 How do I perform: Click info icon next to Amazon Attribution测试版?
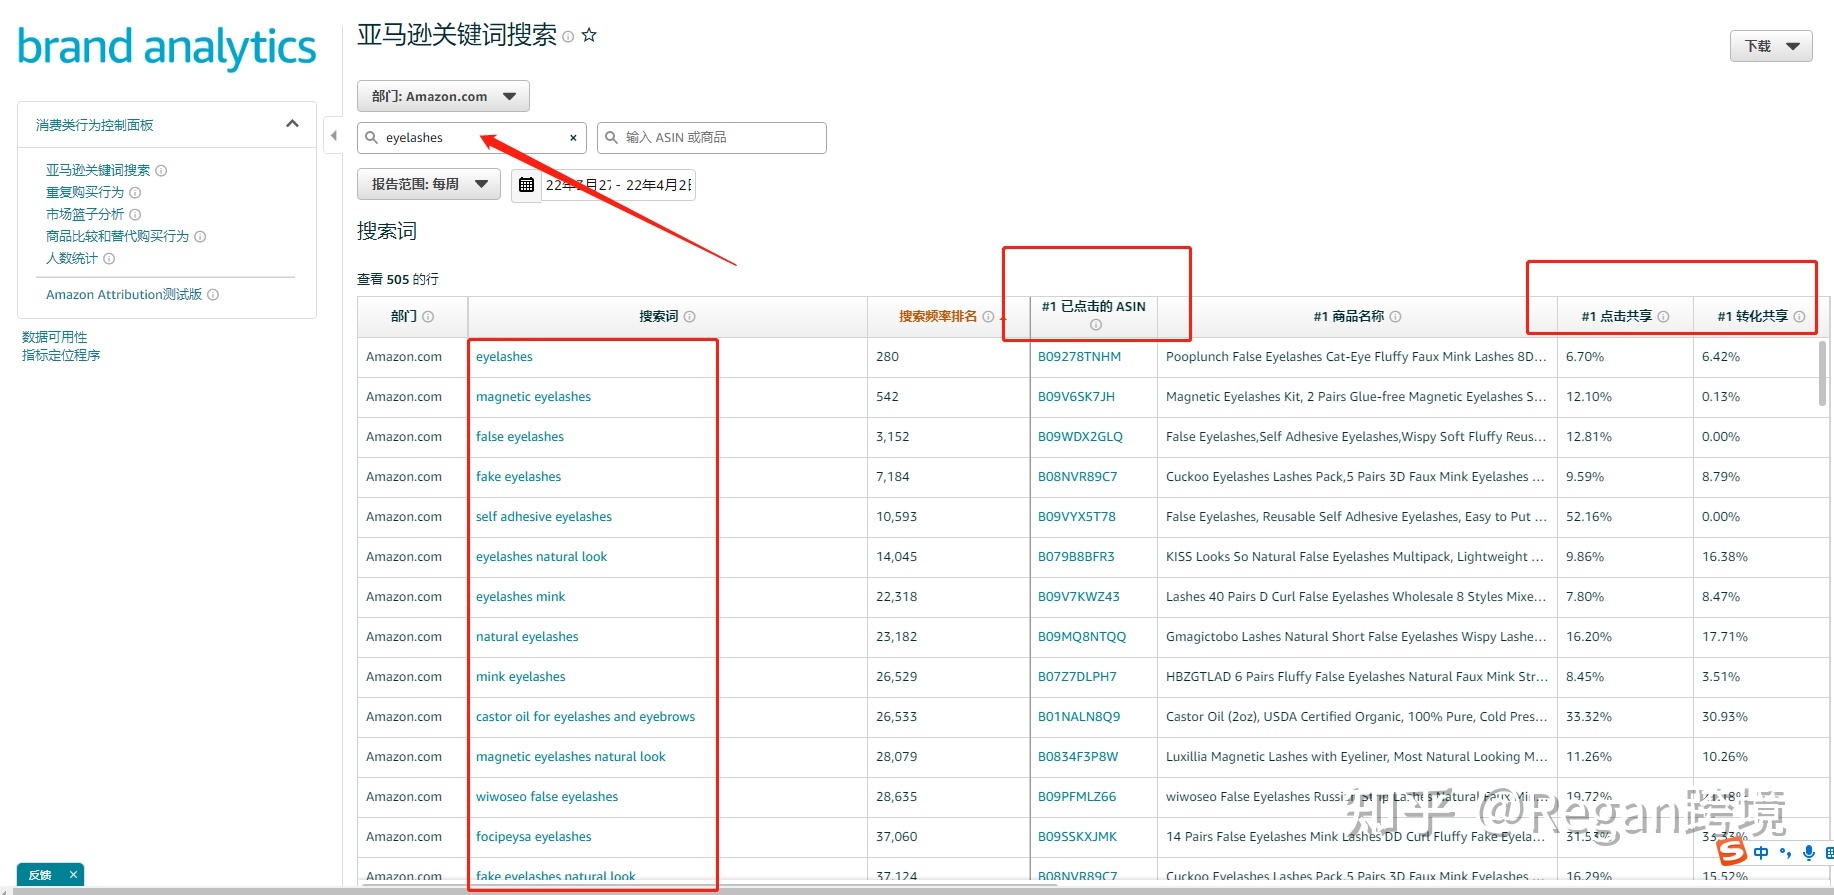tap(213, 295)
